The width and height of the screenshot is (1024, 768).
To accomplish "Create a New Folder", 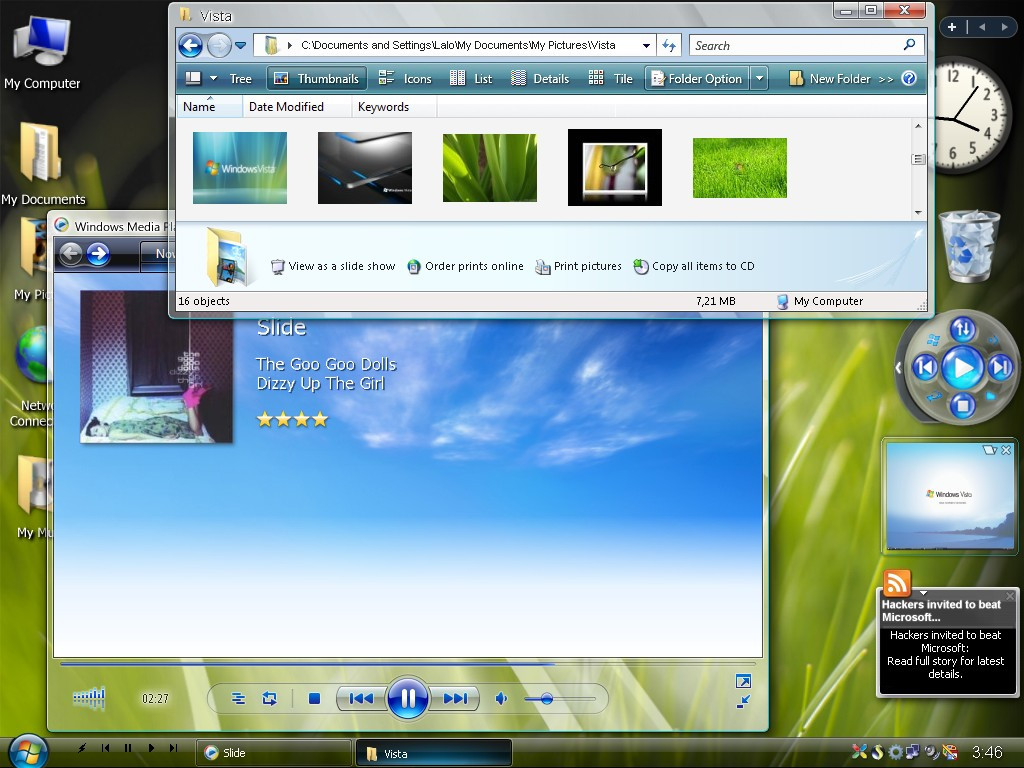I will click(x=829, y=79).
